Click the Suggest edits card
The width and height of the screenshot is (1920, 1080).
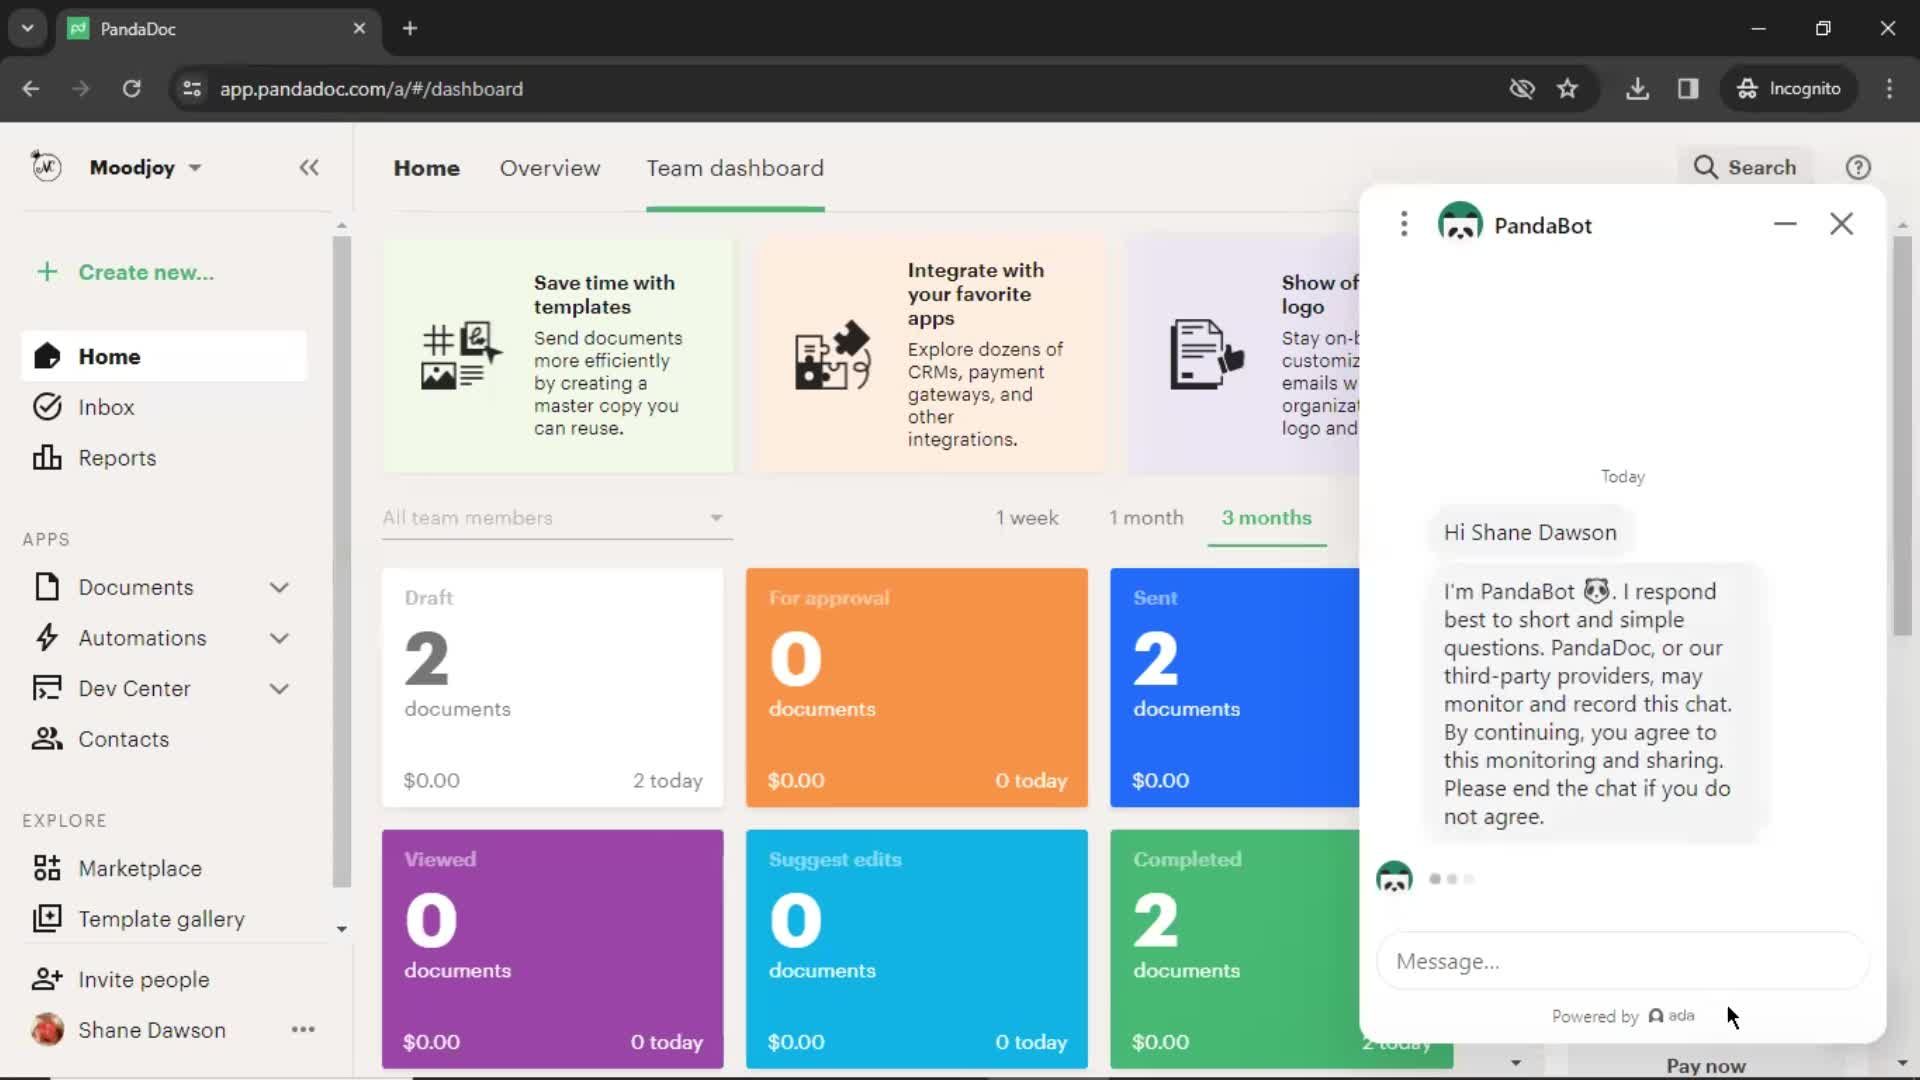916,949
